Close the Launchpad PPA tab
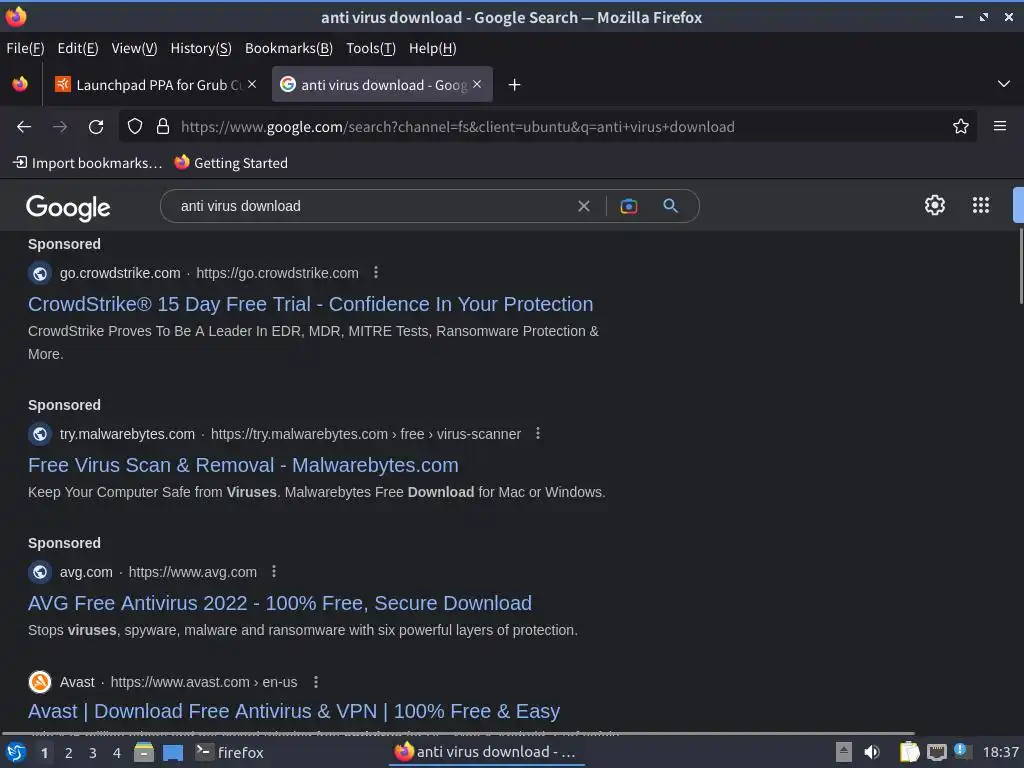Screen dimensions: 1024x768 252,84
